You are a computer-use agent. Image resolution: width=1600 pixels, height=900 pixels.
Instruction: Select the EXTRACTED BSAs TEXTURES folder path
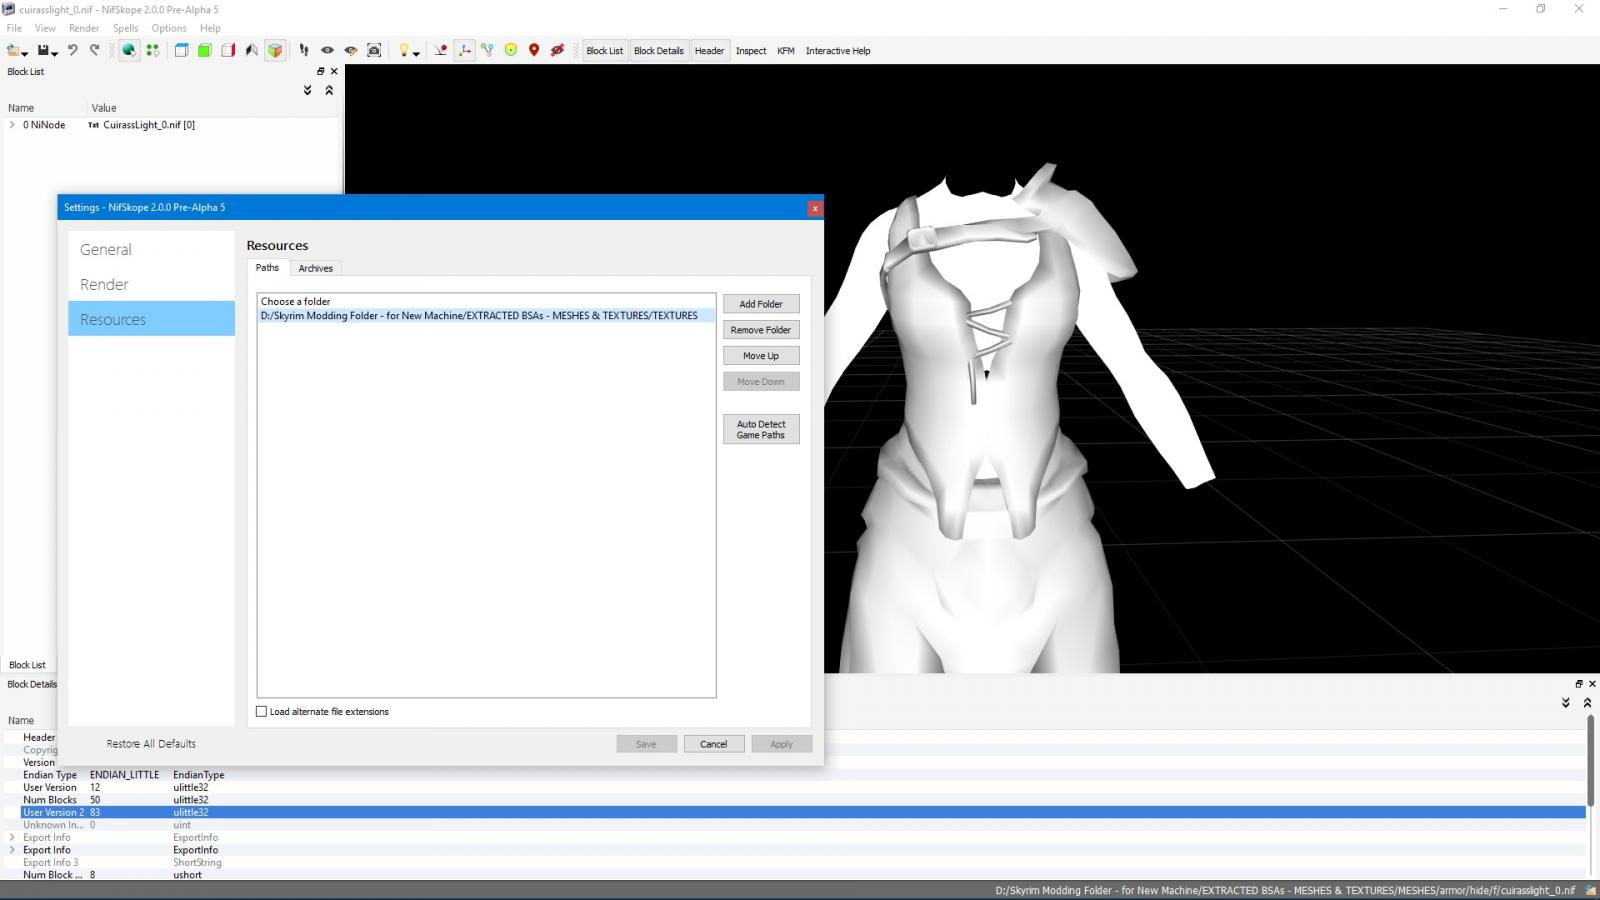click(x=486, y=315)
